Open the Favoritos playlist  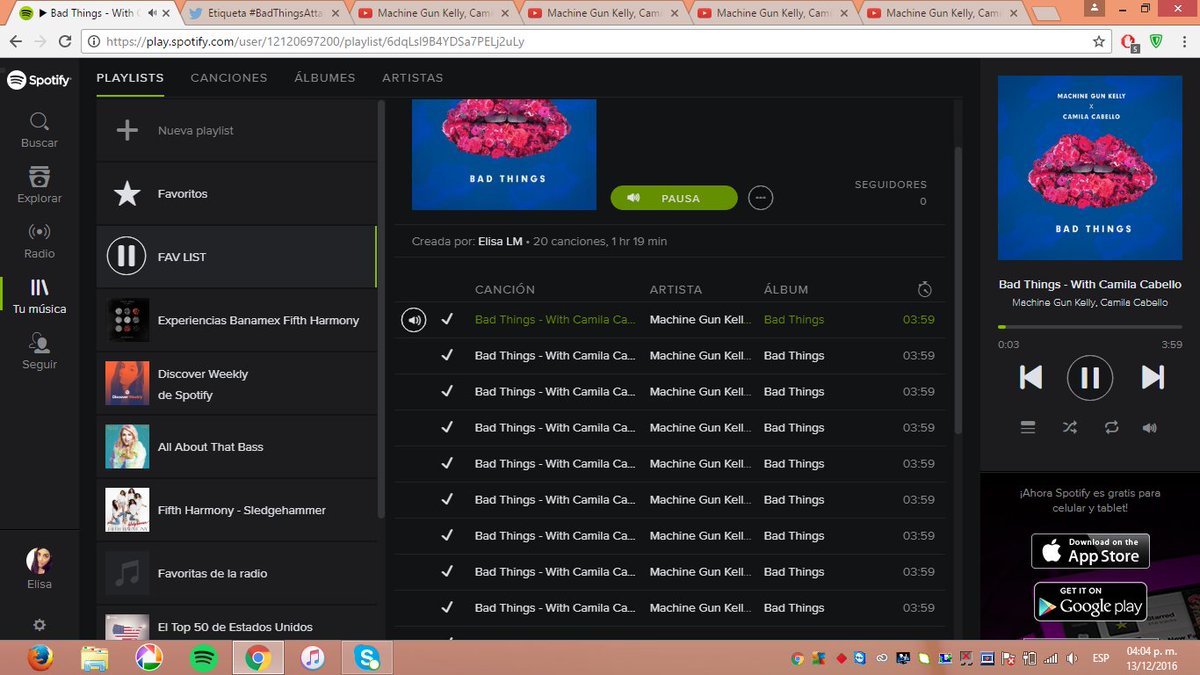[237, 194]
